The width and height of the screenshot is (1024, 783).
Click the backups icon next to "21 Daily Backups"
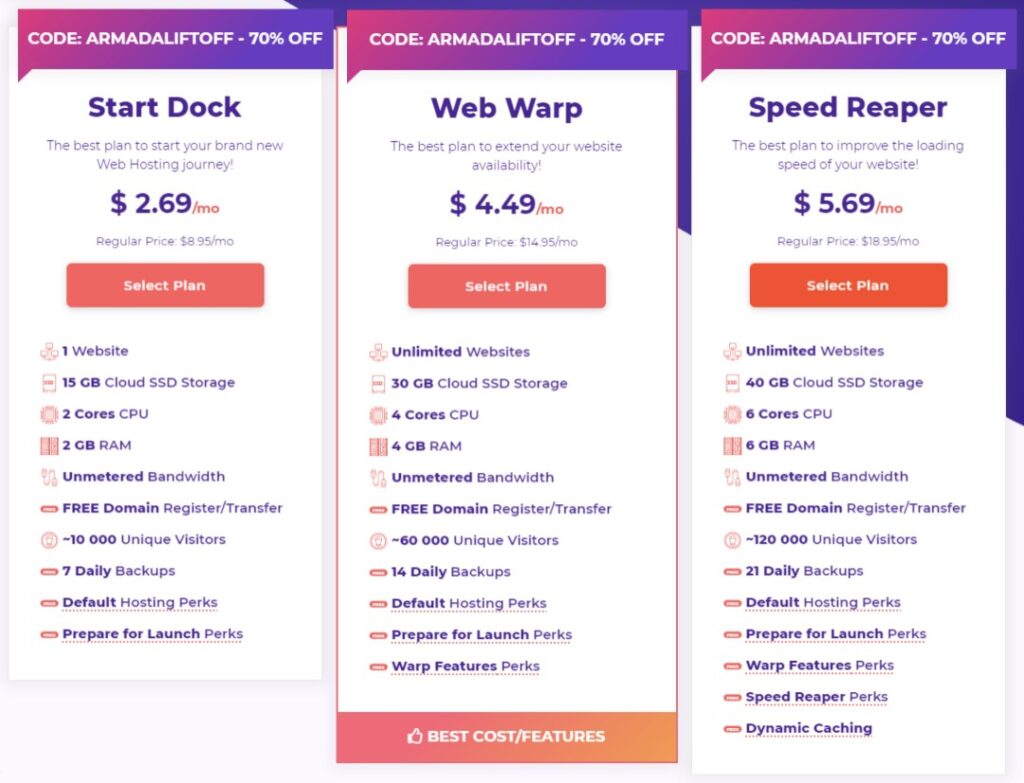pyautogui.click(x=730, y=571)
